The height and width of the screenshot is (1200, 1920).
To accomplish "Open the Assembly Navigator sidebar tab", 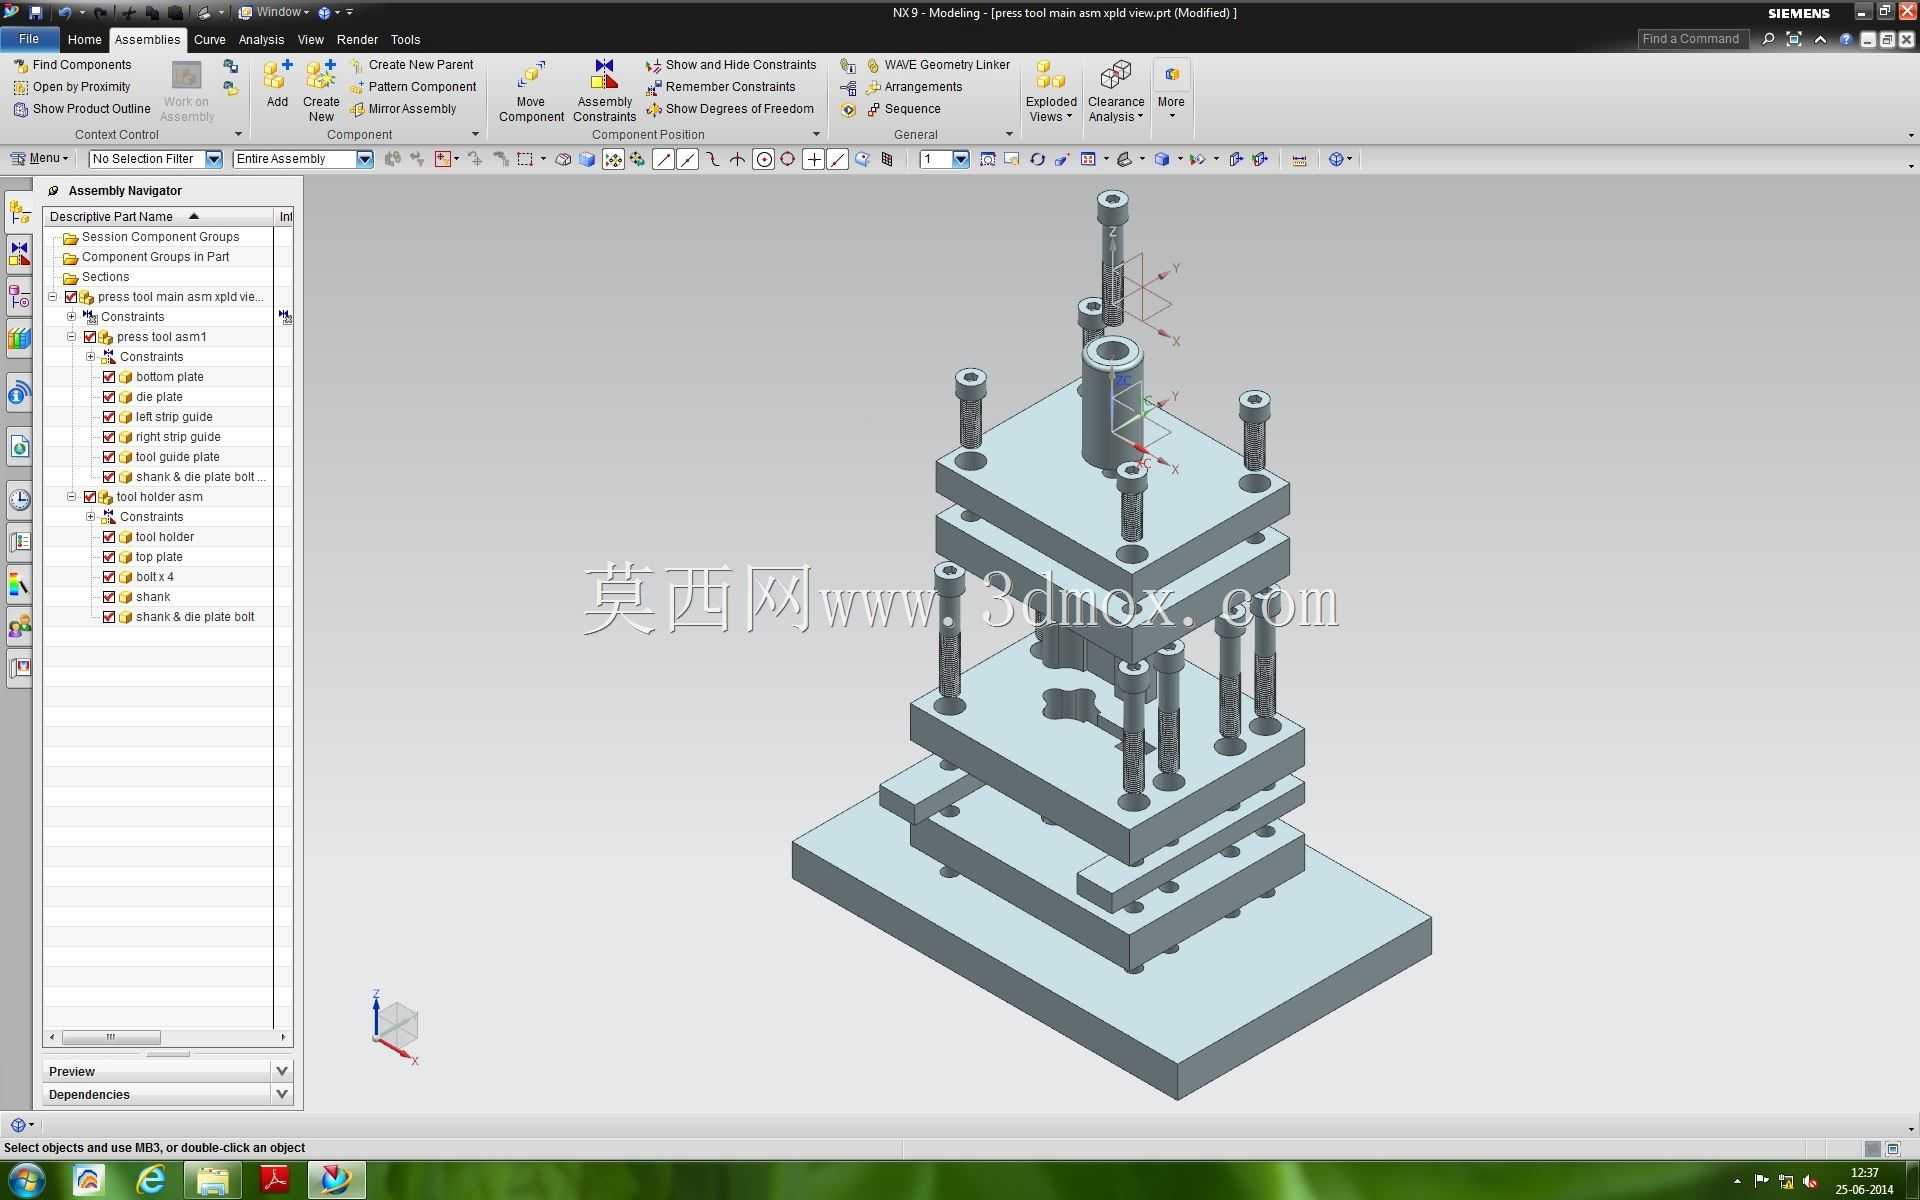I will [x=19, y=212].
